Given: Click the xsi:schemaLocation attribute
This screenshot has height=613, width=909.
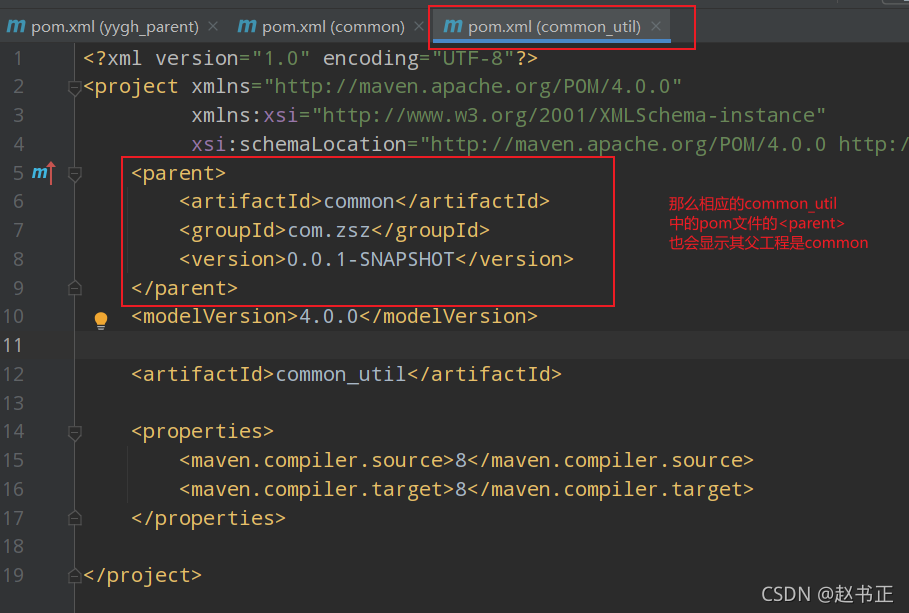Looking at the screenshot, I should 299,144.
